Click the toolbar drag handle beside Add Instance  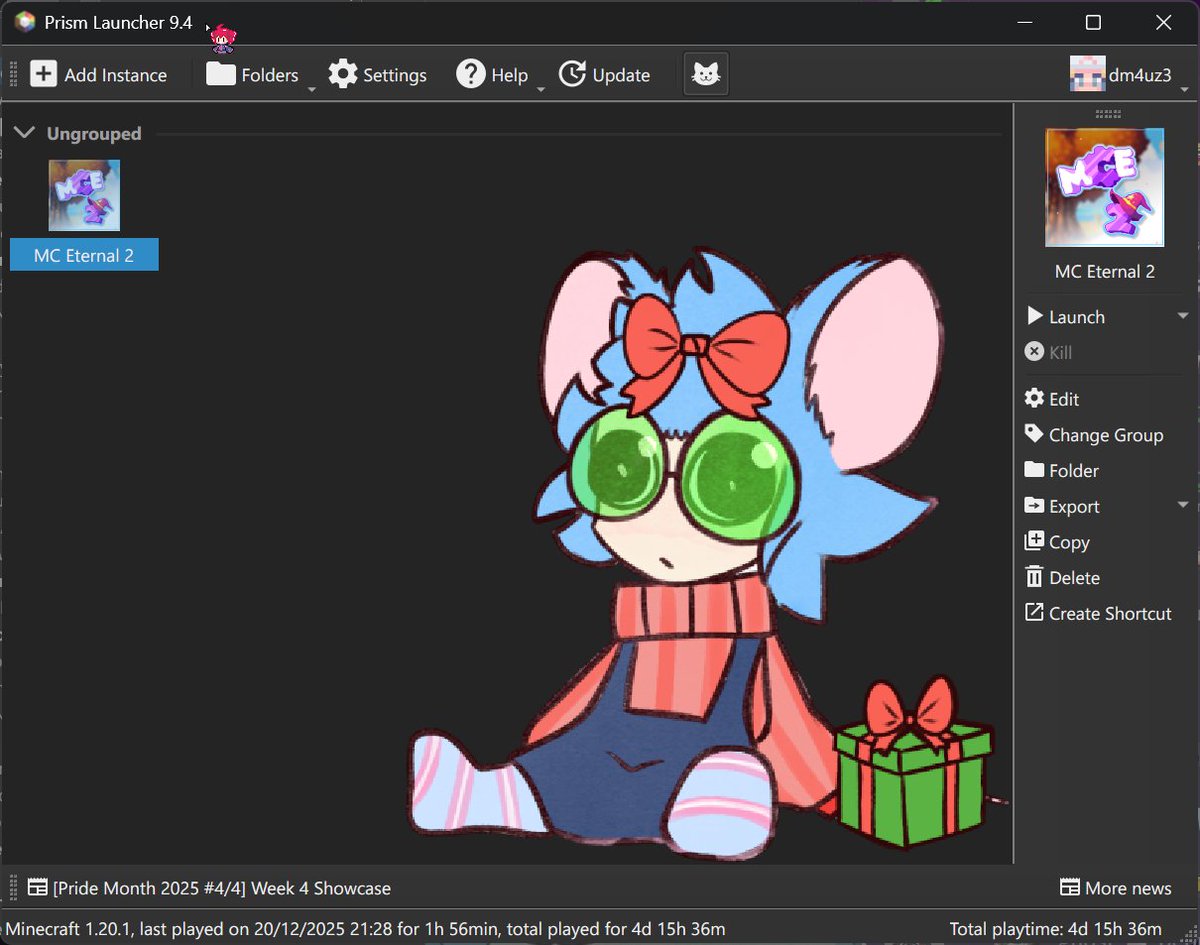[x=13, y=74]
